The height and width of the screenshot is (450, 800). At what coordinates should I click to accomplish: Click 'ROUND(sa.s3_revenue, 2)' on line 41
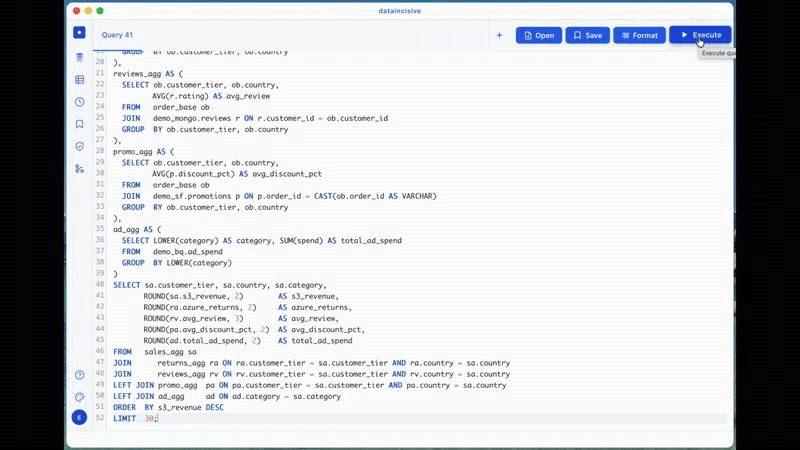pos(193,296)
